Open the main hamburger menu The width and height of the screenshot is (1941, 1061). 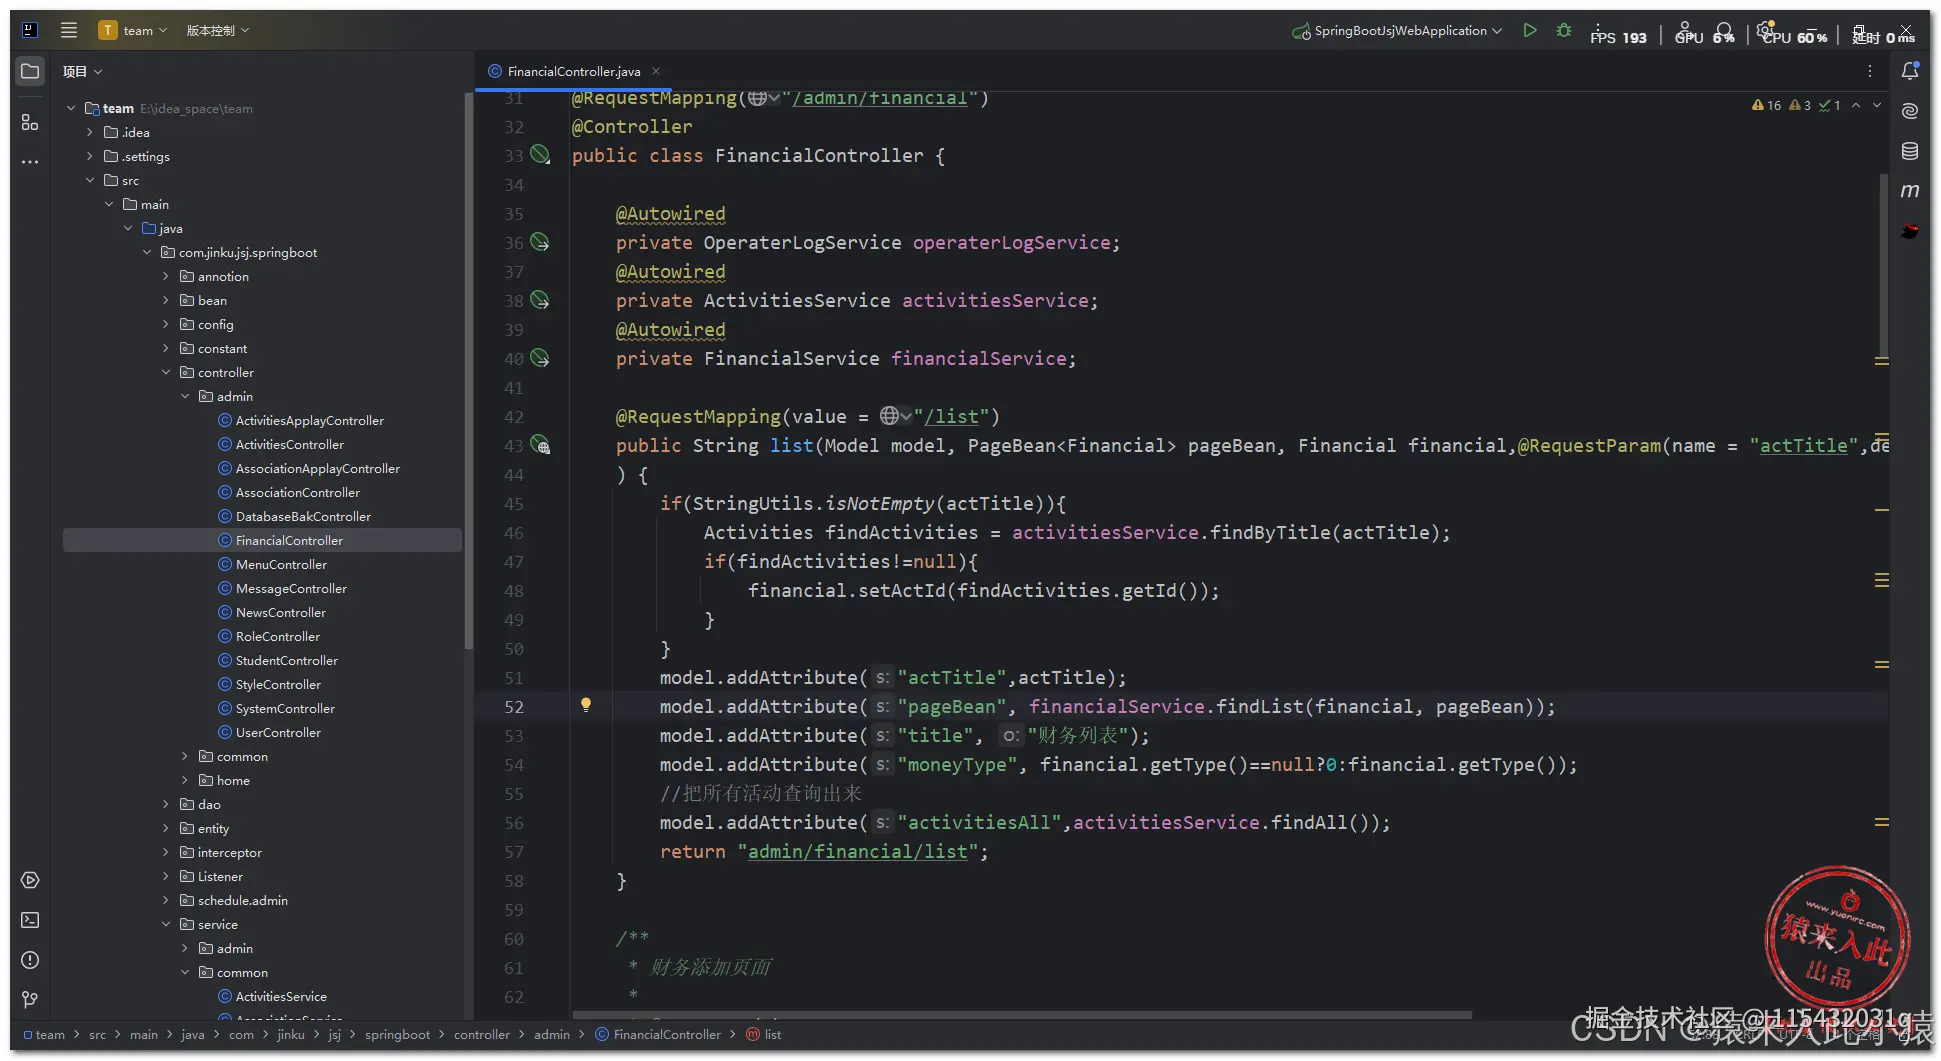tap(69, 30)
